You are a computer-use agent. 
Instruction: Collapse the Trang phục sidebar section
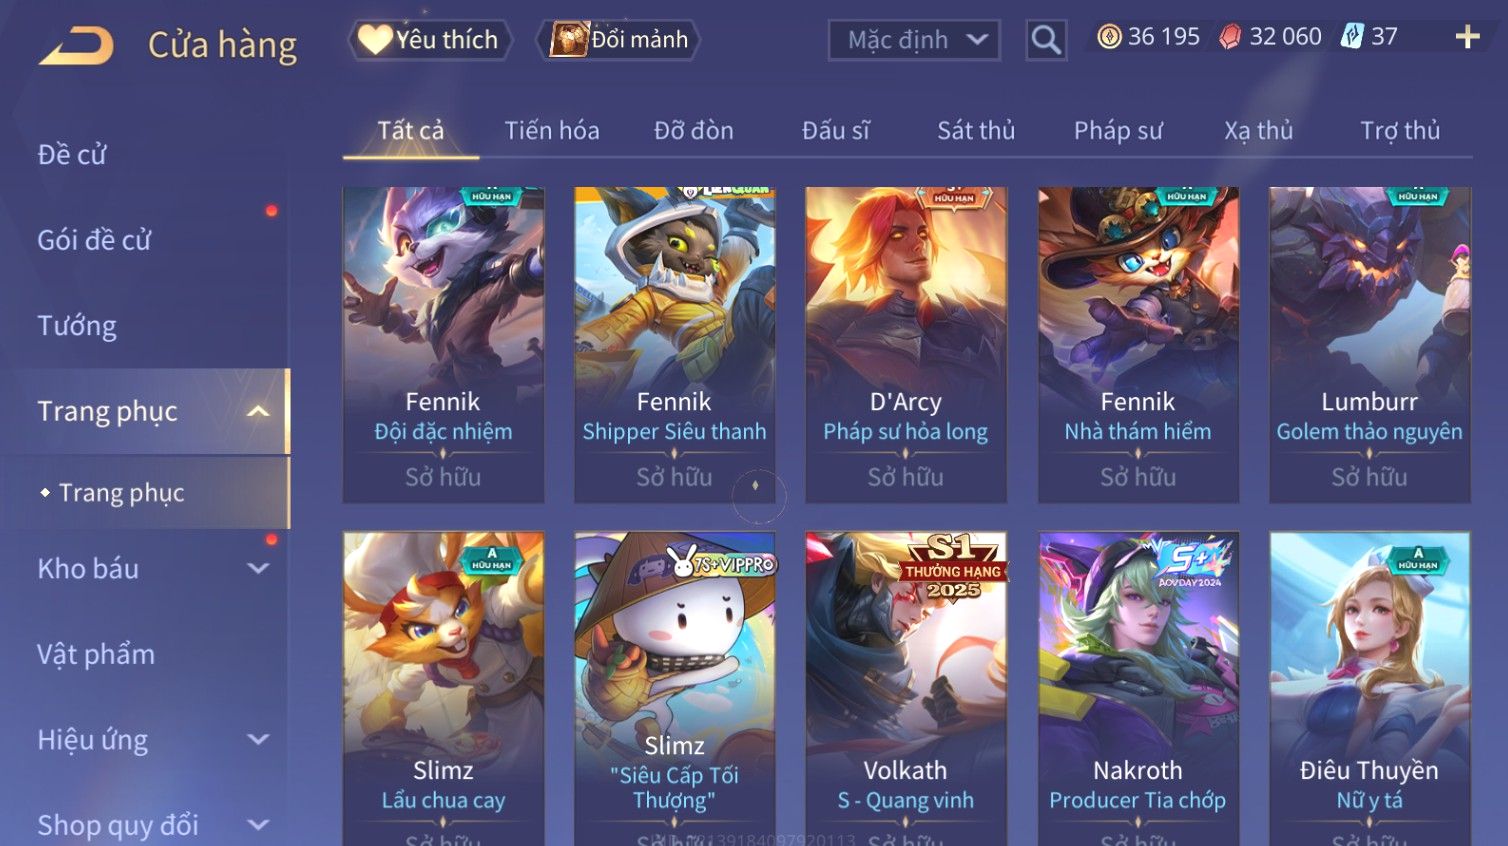tap(258, 412)
